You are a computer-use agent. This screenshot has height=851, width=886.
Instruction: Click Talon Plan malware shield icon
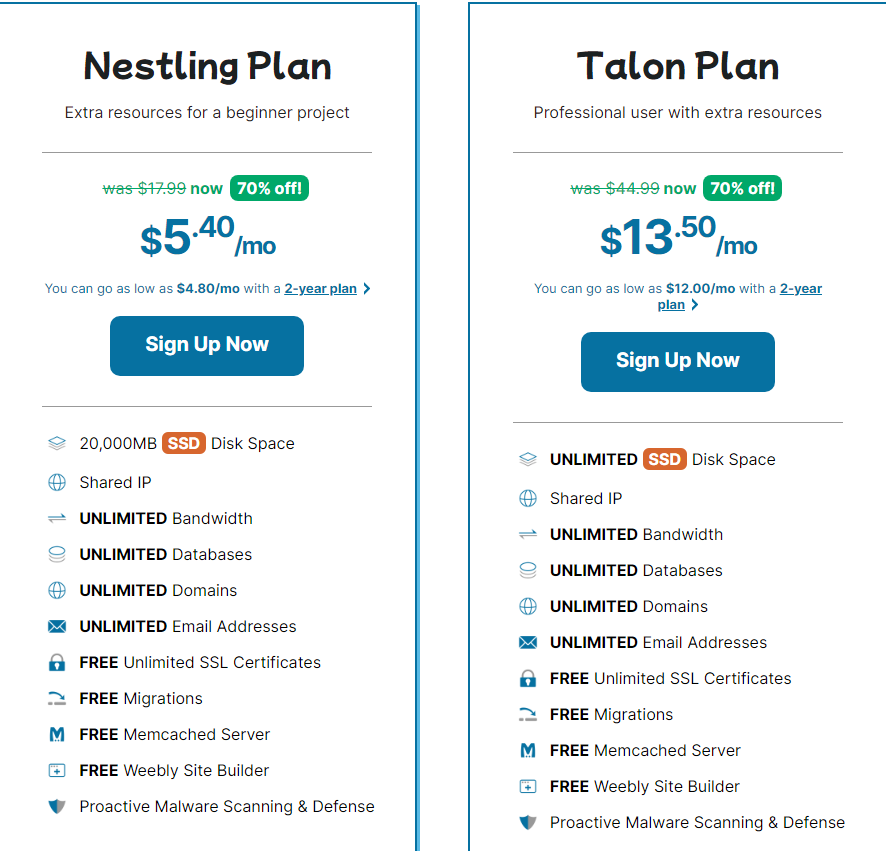click(528, 822)
